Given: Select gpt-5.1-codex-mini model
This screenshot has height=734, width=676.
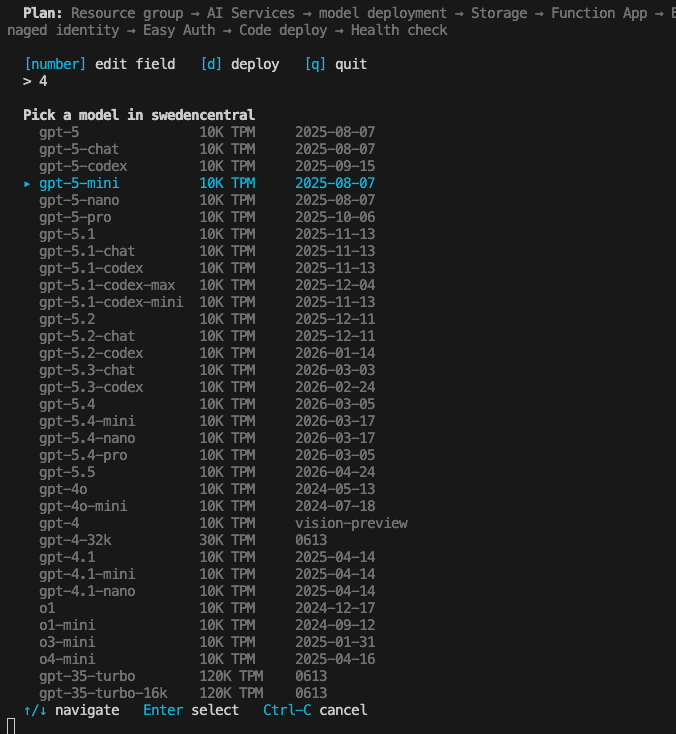Looking at the screenshot, I should pos(207,302).
